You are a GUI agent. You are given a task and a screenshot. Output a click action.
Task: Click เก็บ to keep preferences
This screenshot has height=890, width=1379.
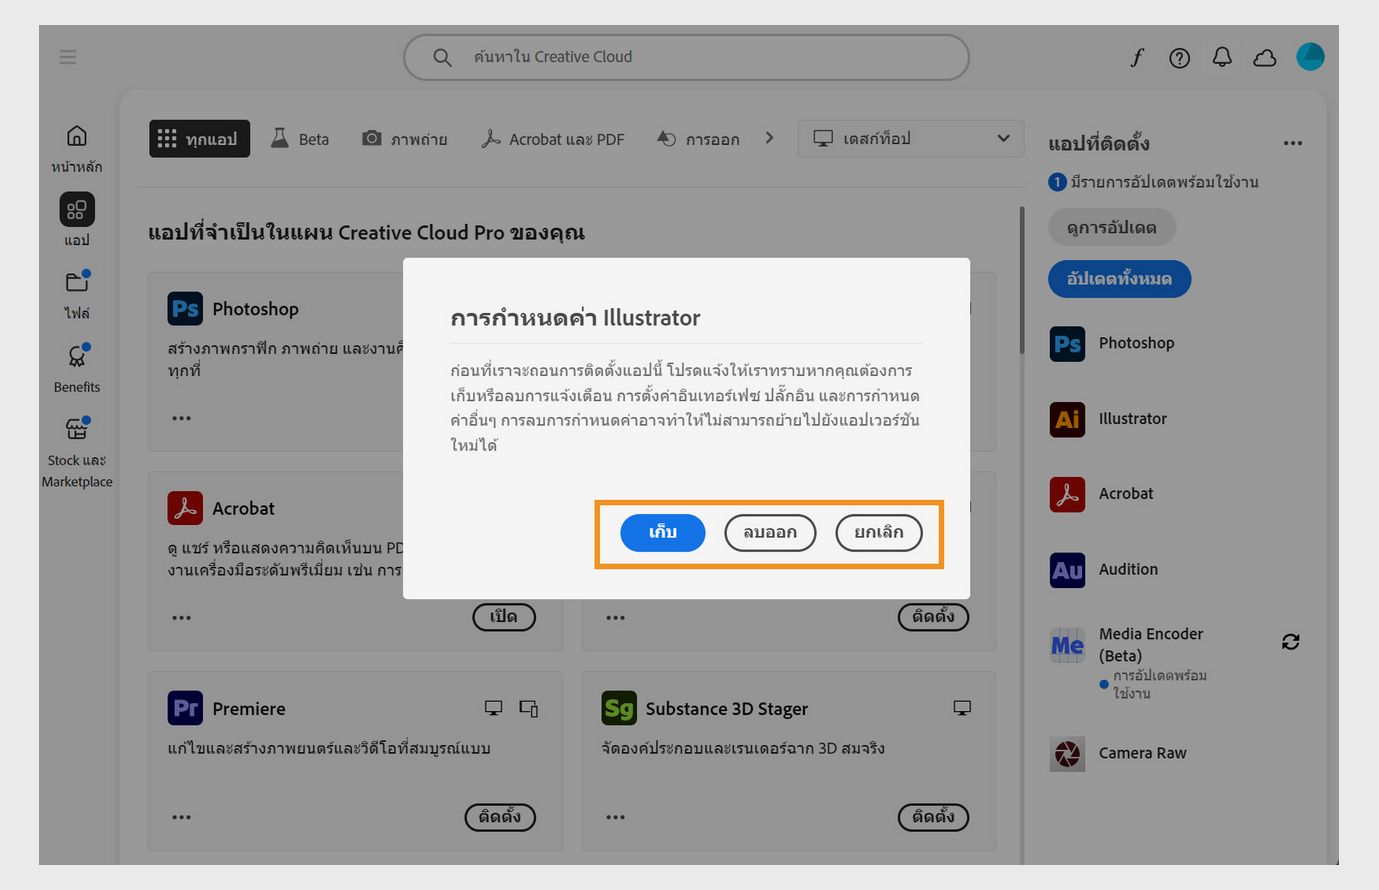tap(663, 533)
